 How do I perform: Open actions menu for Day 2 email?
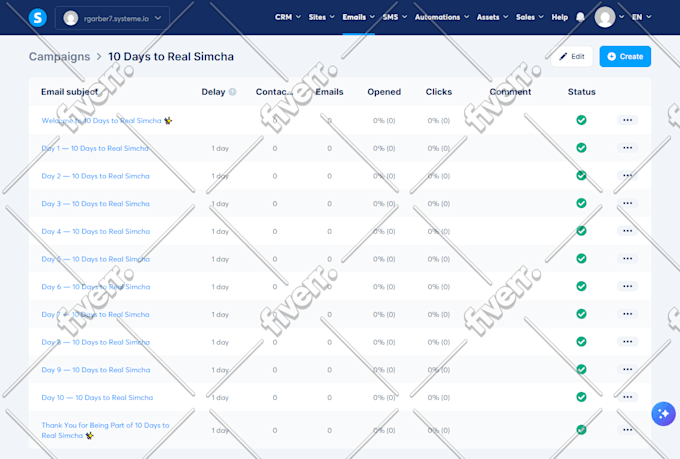(x=627, y=176)
